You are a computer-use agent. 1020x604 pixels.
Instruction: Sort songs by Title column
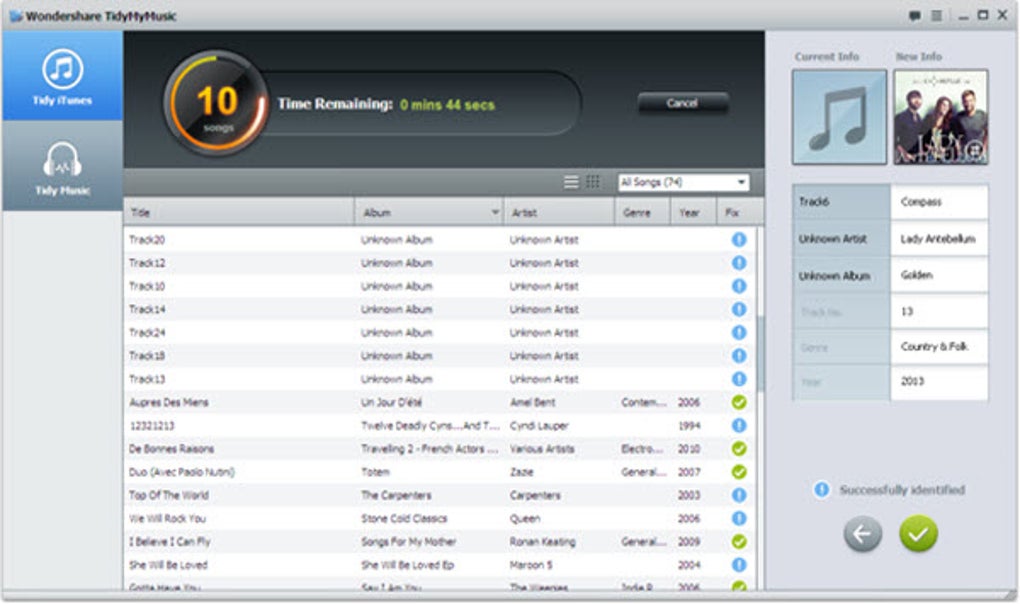tap(239, 213)
